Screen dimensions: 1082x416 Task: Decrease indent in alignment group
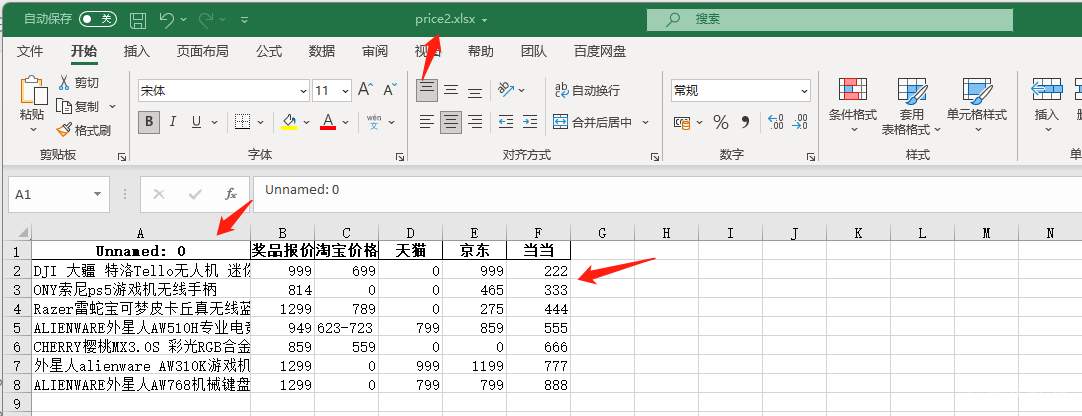coord(506,122)
